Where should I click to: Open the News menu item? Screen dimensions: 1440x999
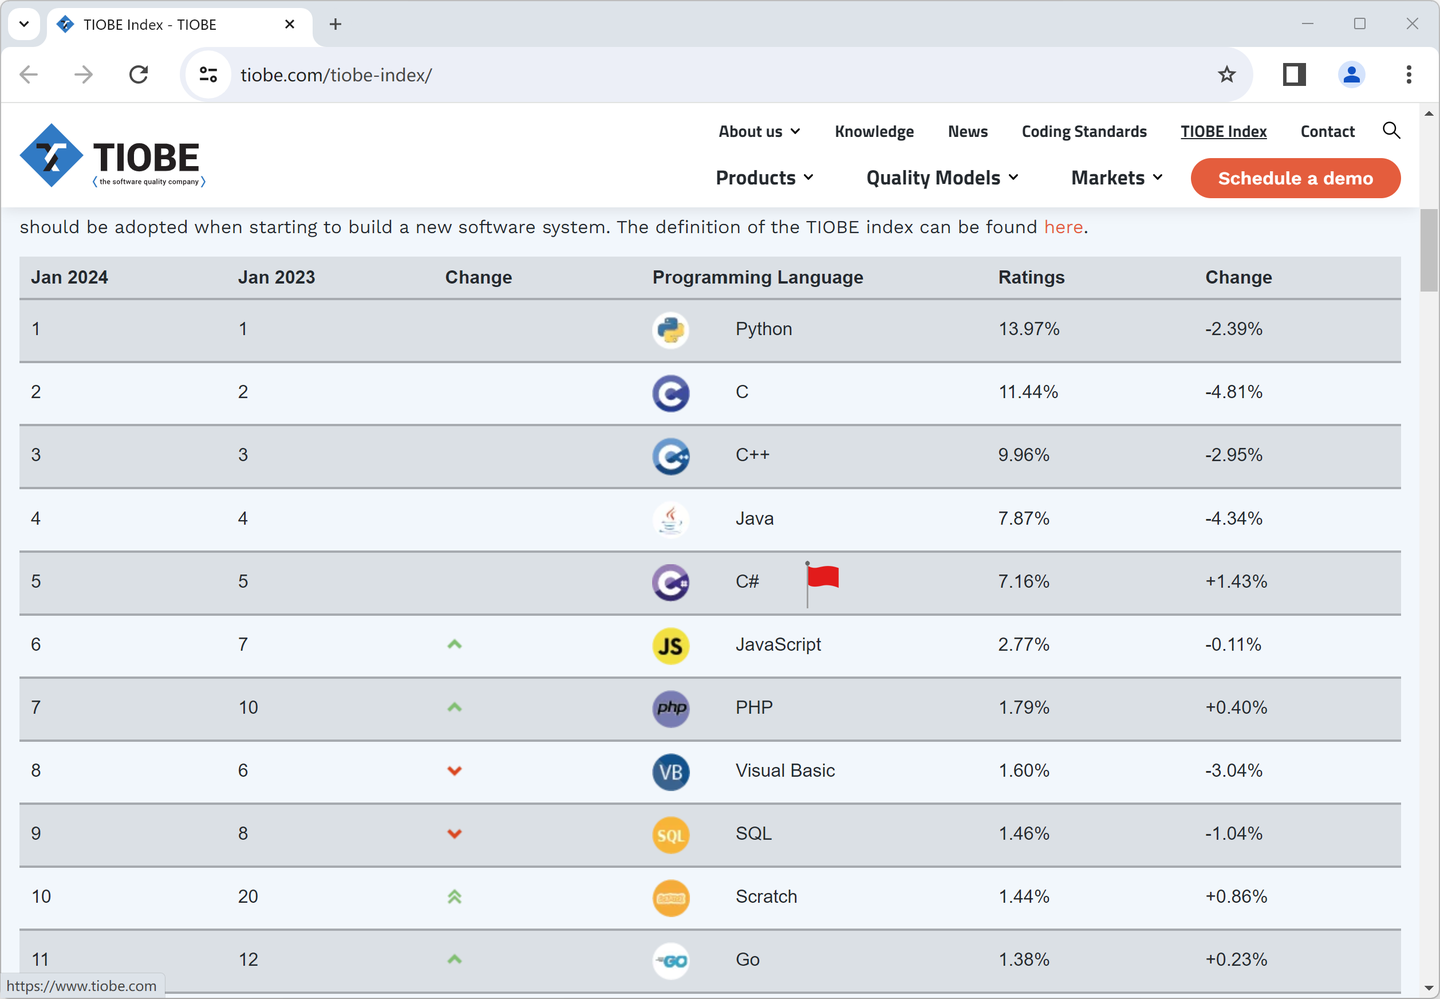click(x=968, y=132)
